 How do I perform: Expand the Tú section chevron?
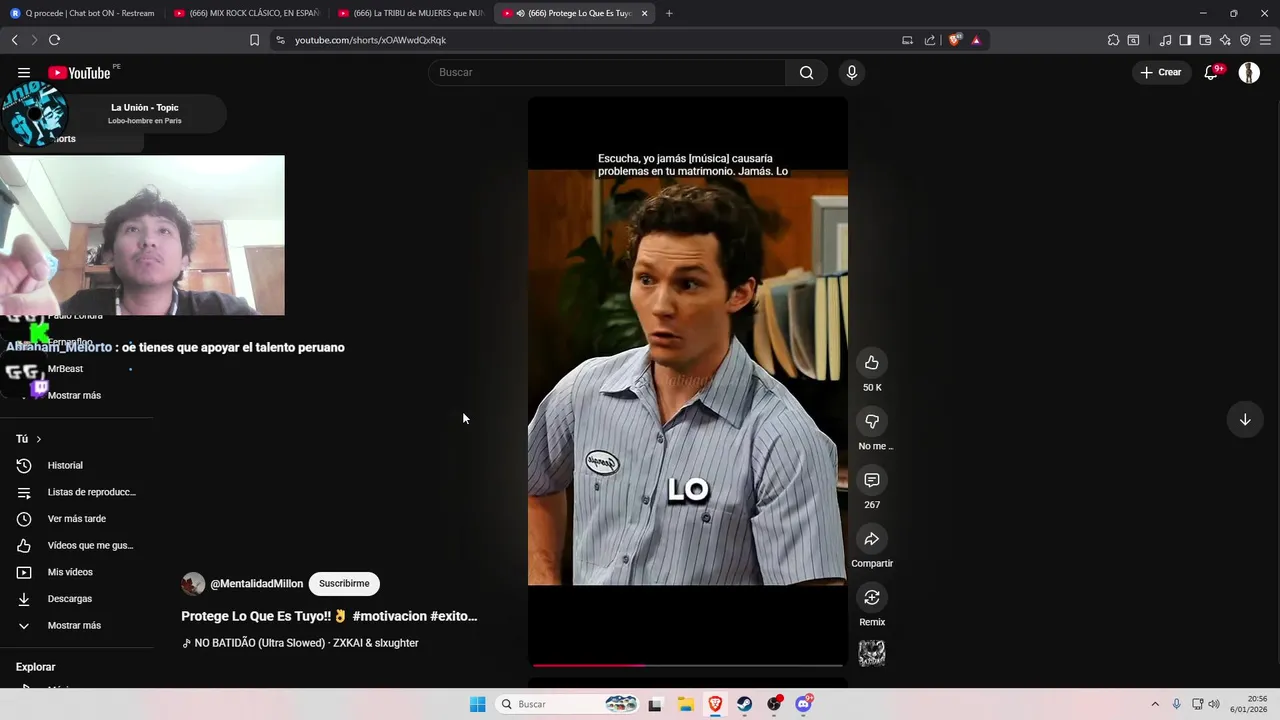click(39, 439)
